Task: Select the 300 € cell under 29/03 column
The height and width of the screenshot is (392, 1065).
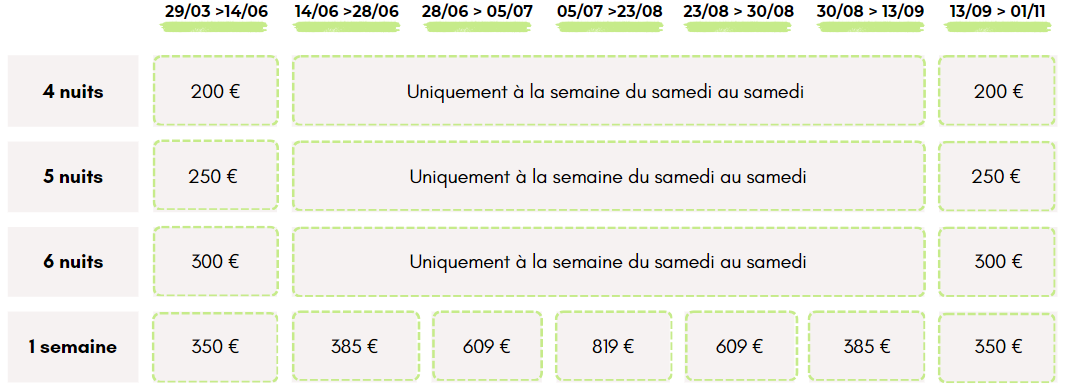Action: (x=216, y=262)
